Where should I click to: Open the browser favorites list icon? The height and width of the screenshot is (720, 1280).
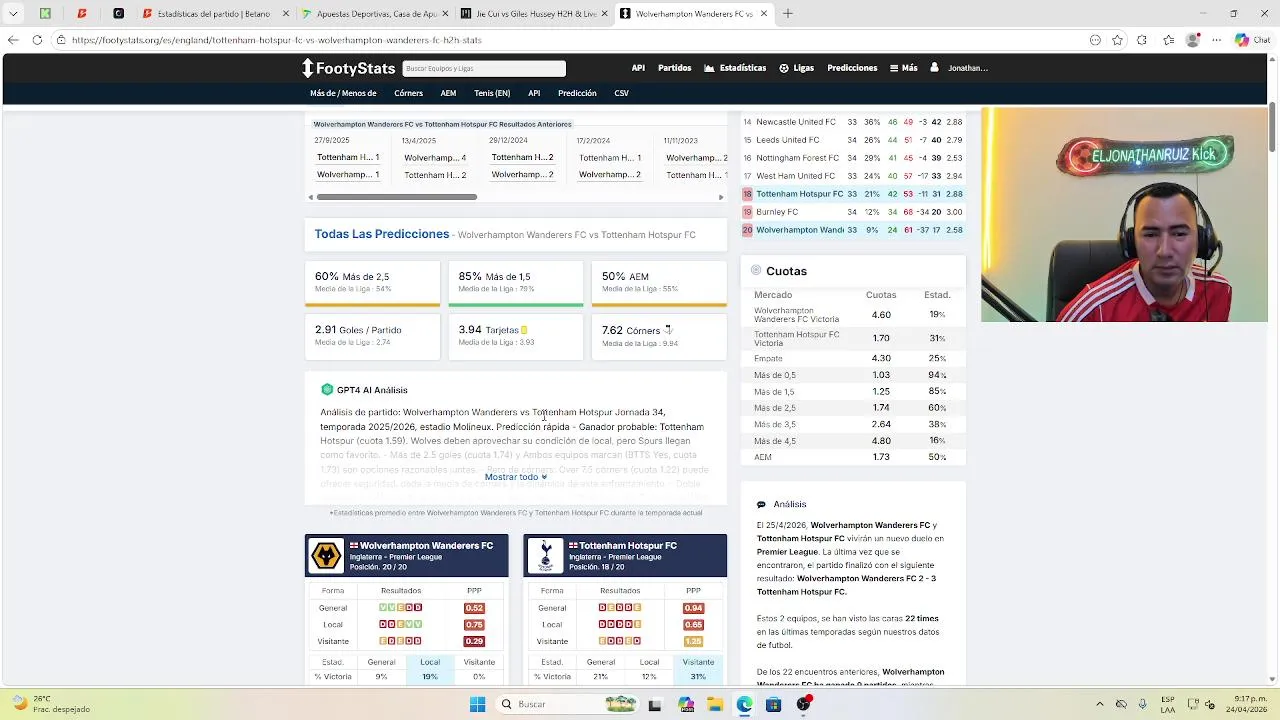click(x=1169, y=40)
